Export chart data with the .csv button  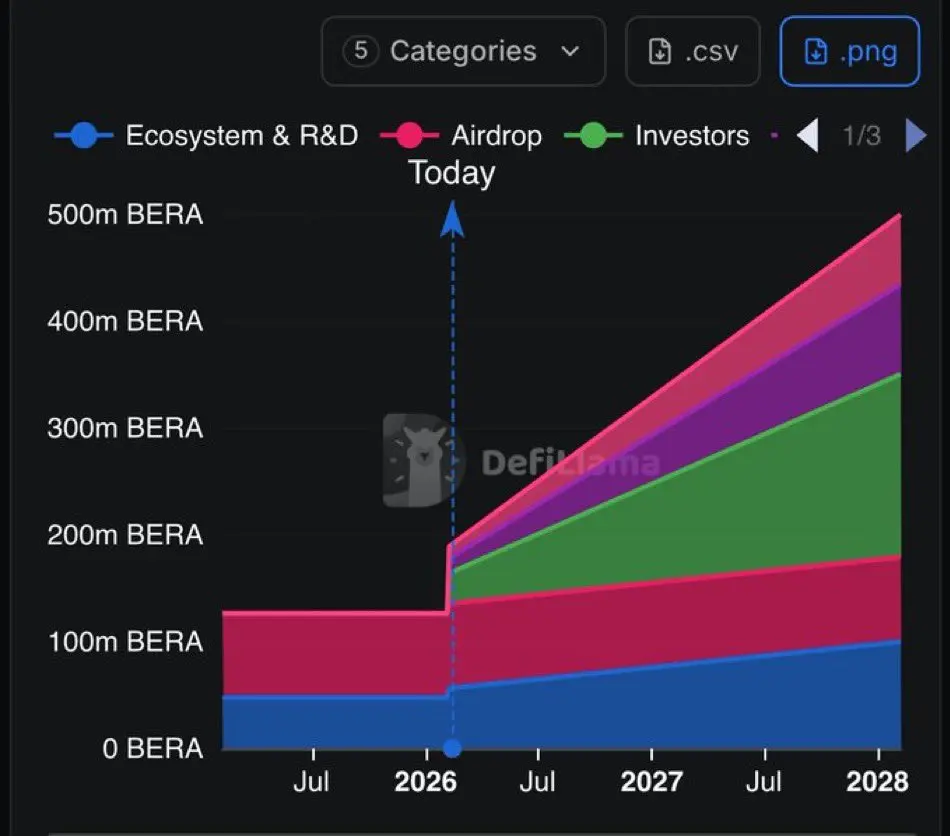(x=692, y=51)
